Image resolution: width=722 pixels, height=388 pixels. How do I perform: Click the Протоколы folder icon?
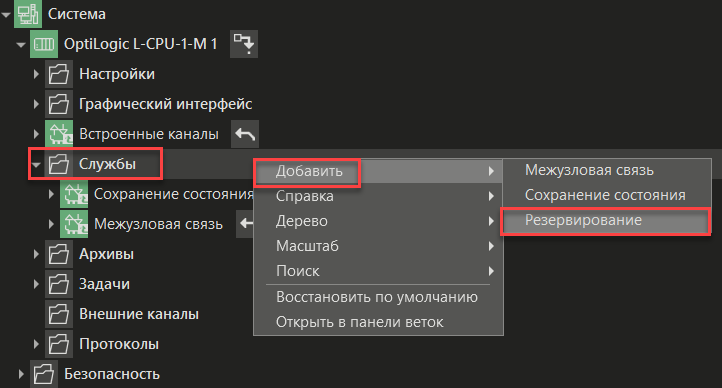tap(58, 344)
